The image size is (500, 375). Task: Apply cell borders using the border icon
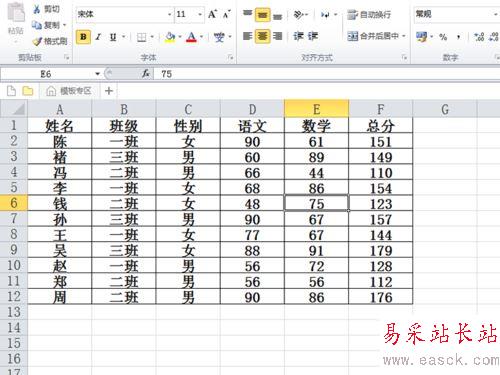(142, 37)
